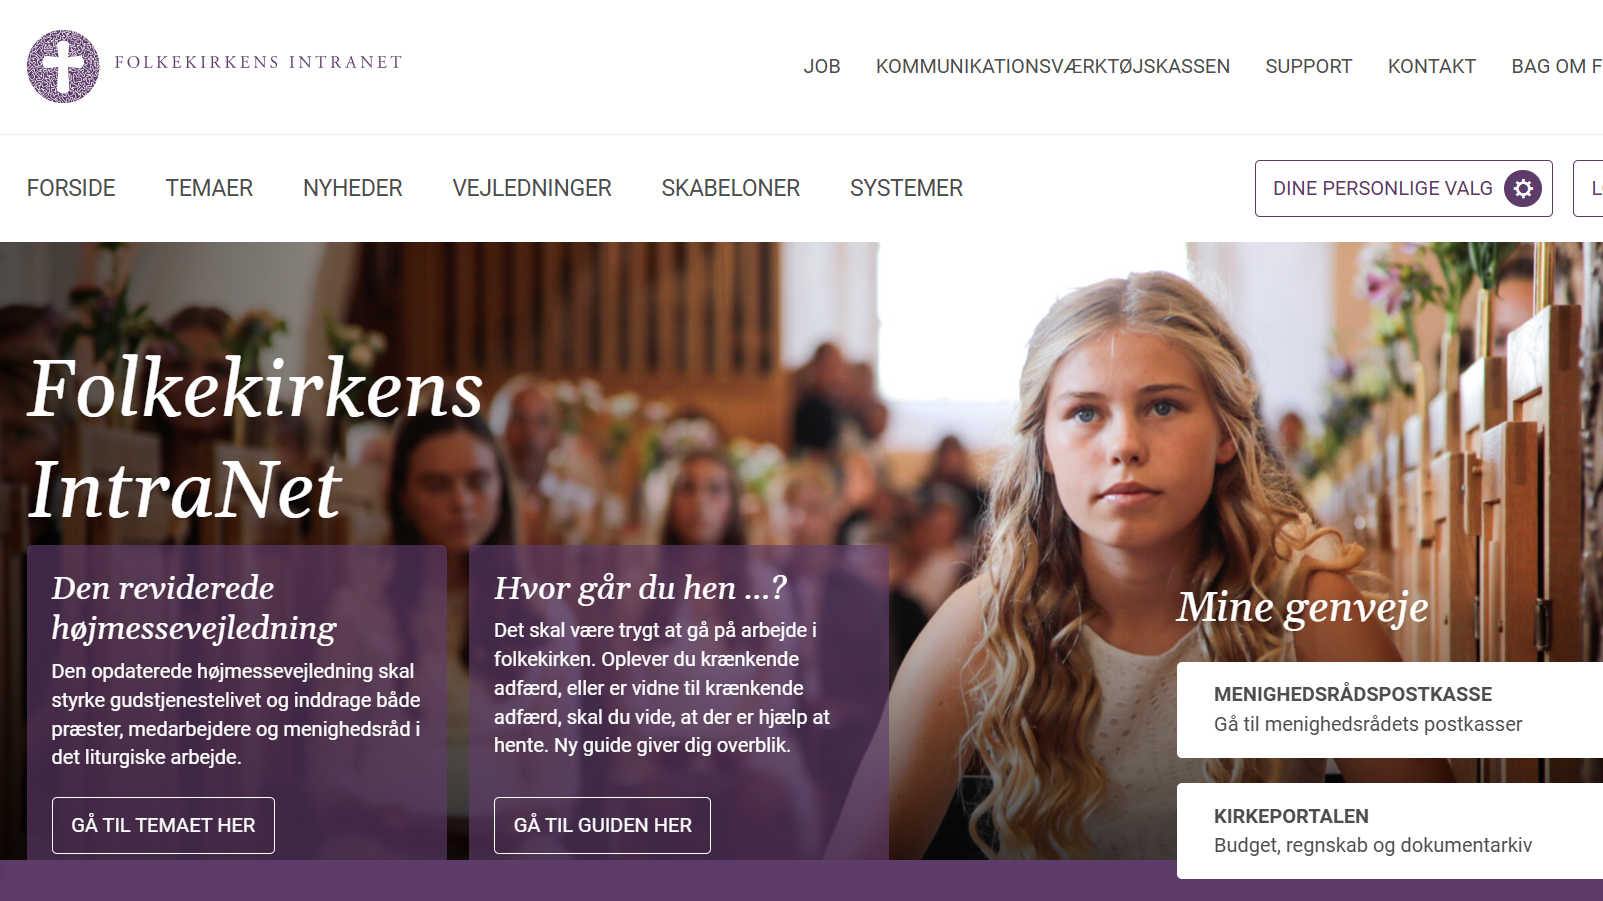1603x901 pixels.
Task: Go to the SUPPORT page
Action: click(x=1308, y=66)
